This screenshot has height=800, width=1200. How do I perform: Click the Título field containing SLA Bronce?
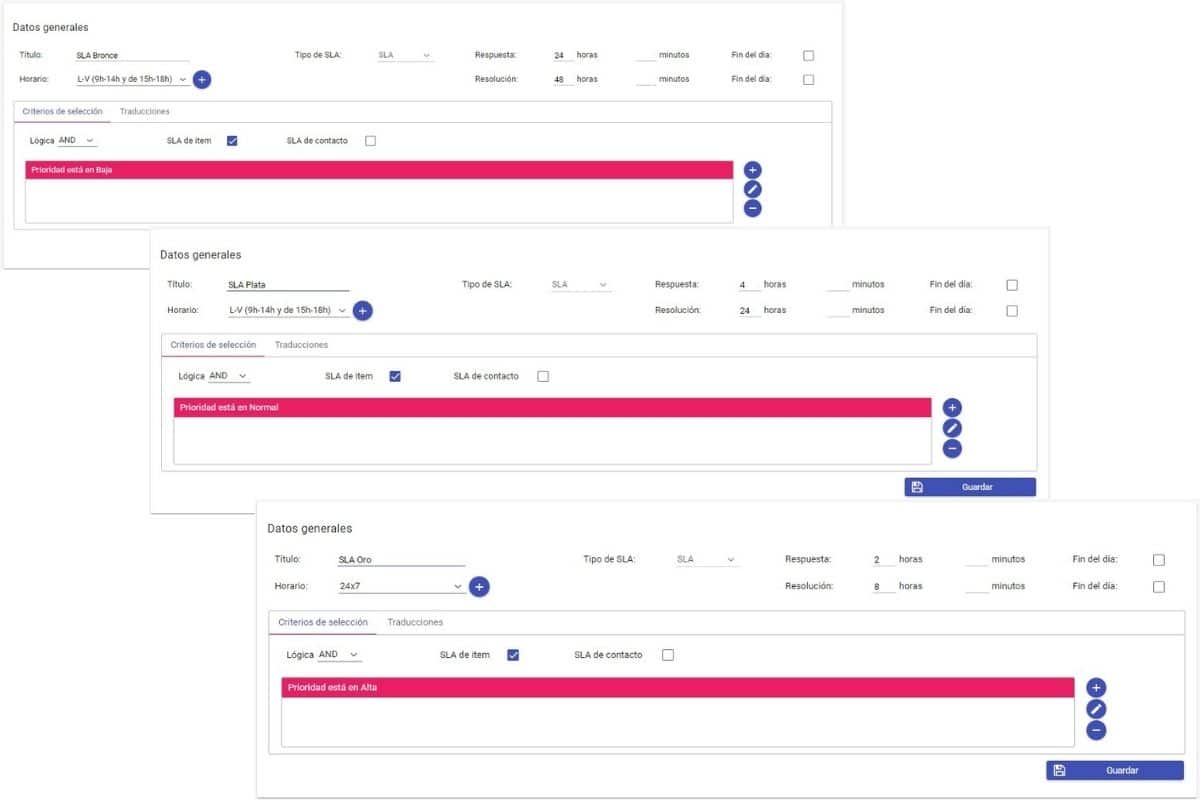click(x=132, y=56)
